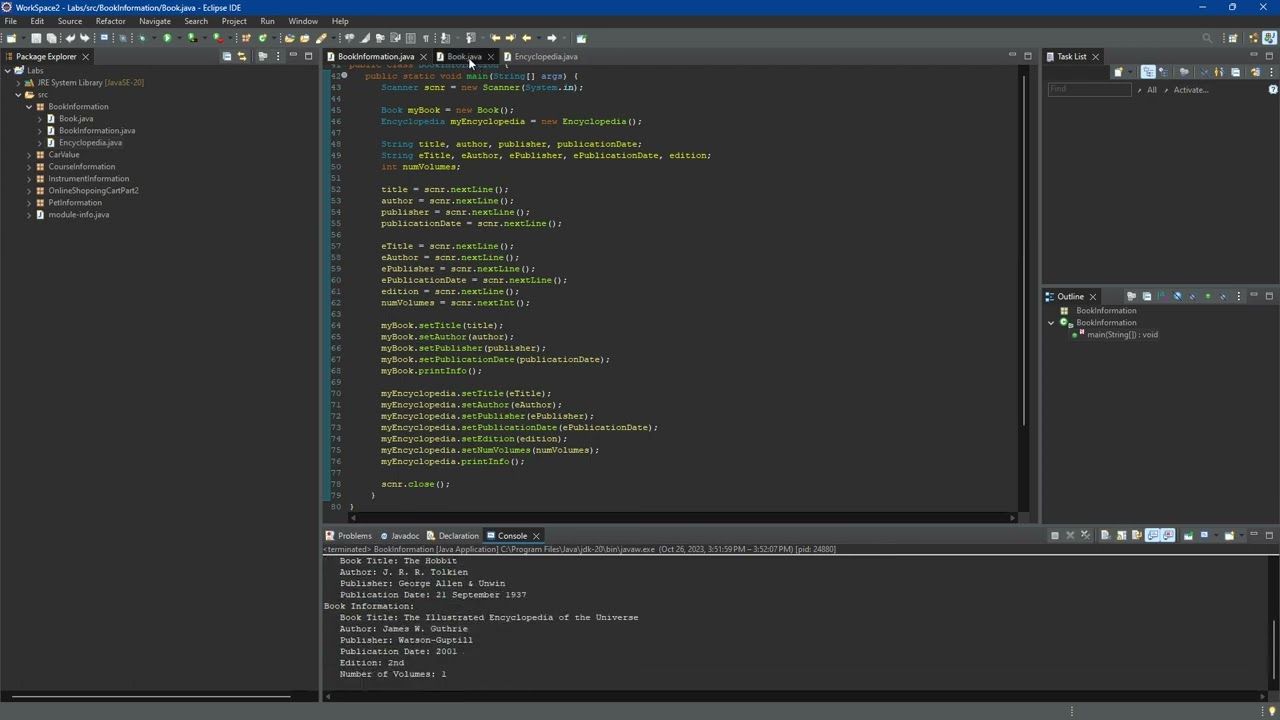The image size is (1280, 720).
Task: Open the Refactor menu
Action: (110, 21)
